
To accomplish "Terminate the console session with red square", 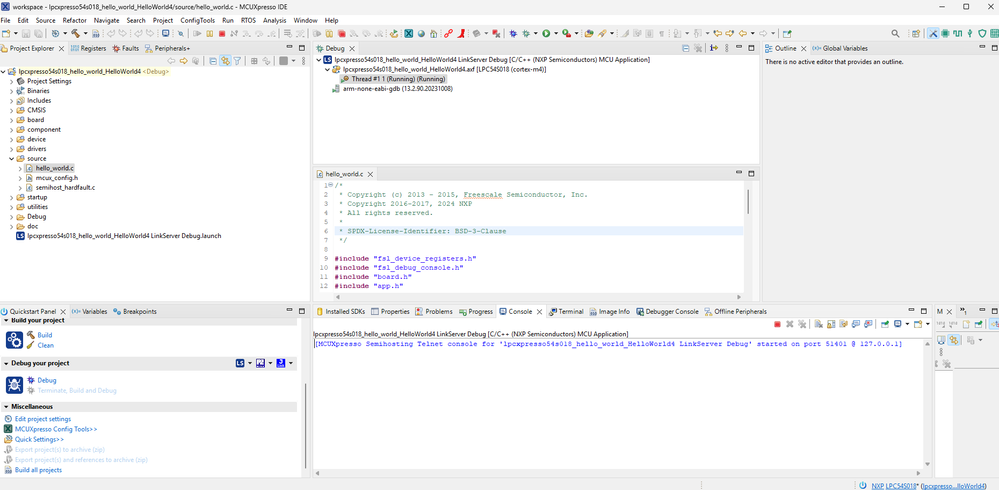I will (x=777, y=324).
